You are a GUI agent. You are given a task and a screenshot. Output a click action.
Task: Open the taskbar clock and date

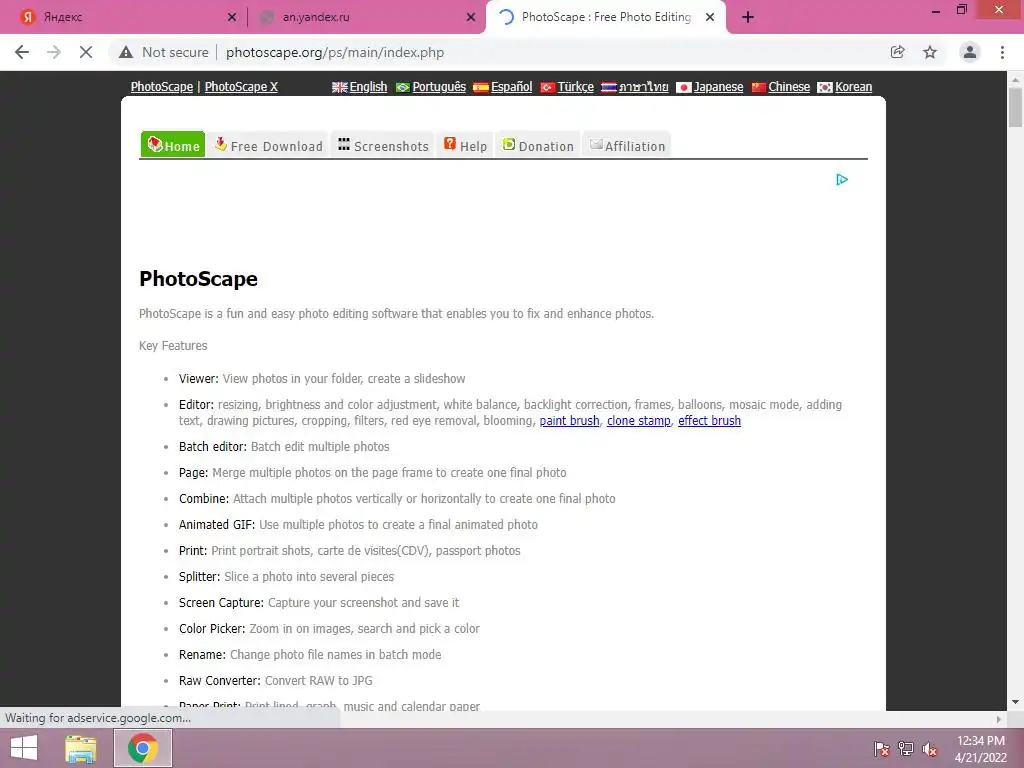(980, 749)
